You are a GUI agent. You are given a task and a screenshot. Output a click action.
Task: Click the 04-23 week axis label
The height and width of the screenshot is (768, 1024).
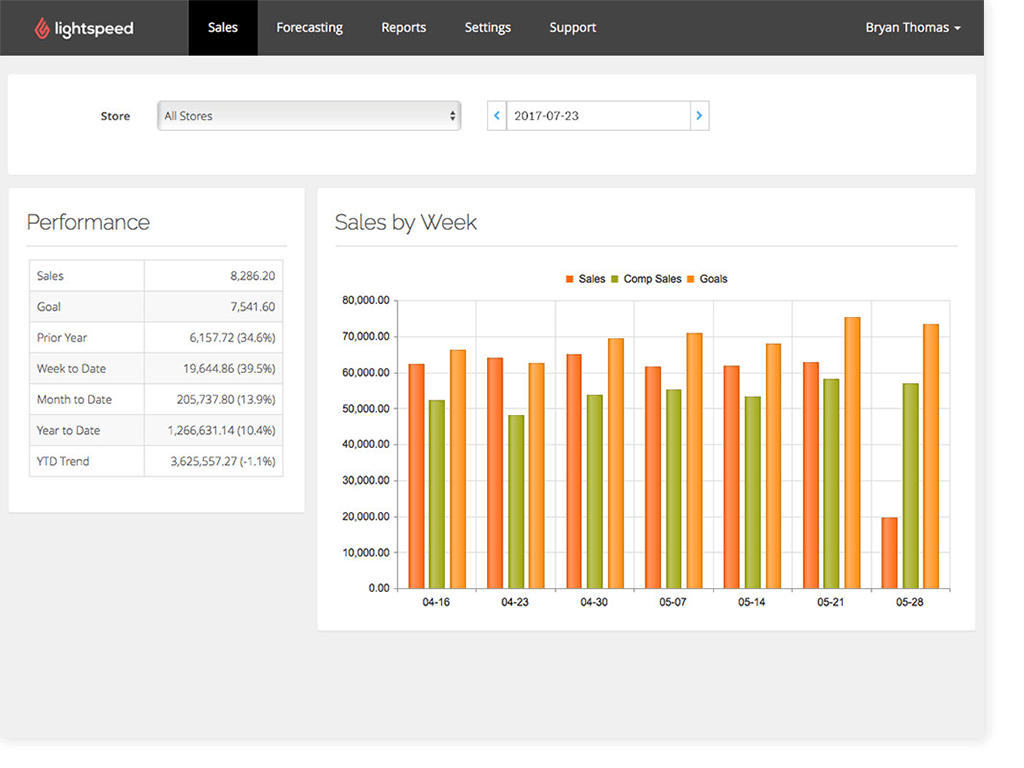tap(515, 602)
